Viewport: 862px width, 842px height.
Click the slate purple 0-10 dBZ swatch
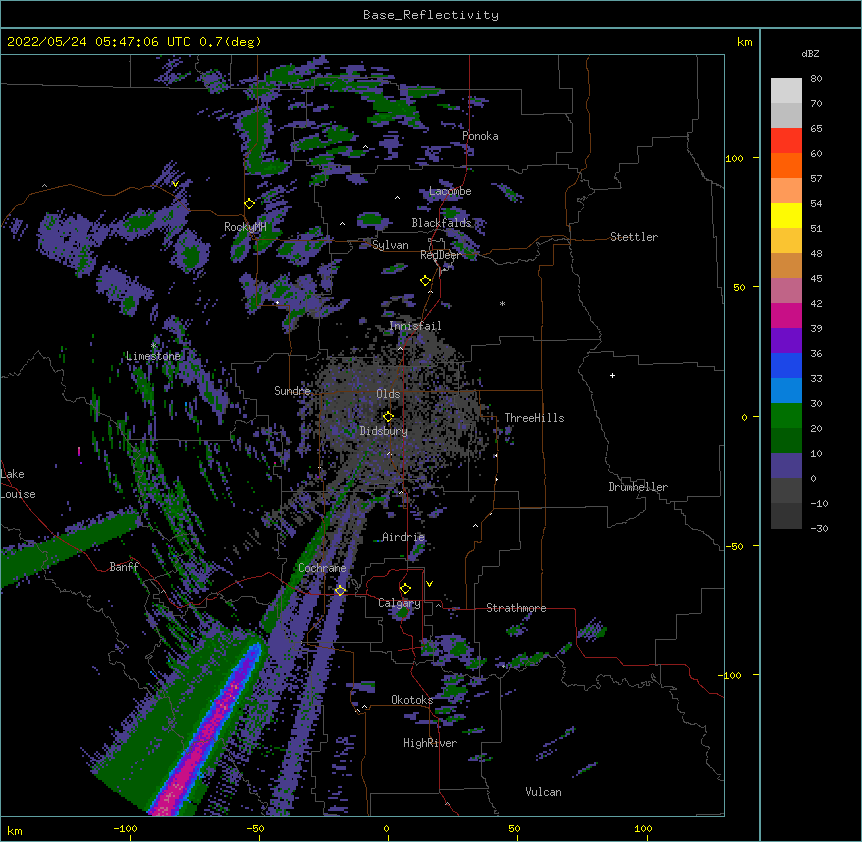786,466
